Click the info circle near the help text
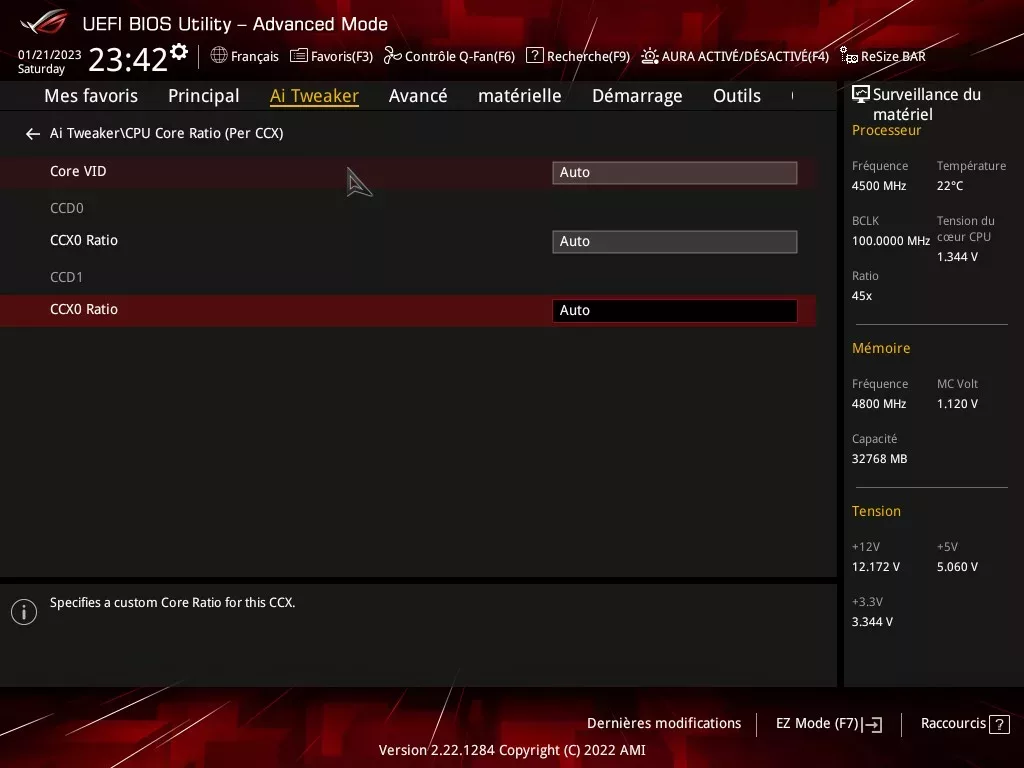The width and height of the screenshot is (1024, 768). pos(24,611)
